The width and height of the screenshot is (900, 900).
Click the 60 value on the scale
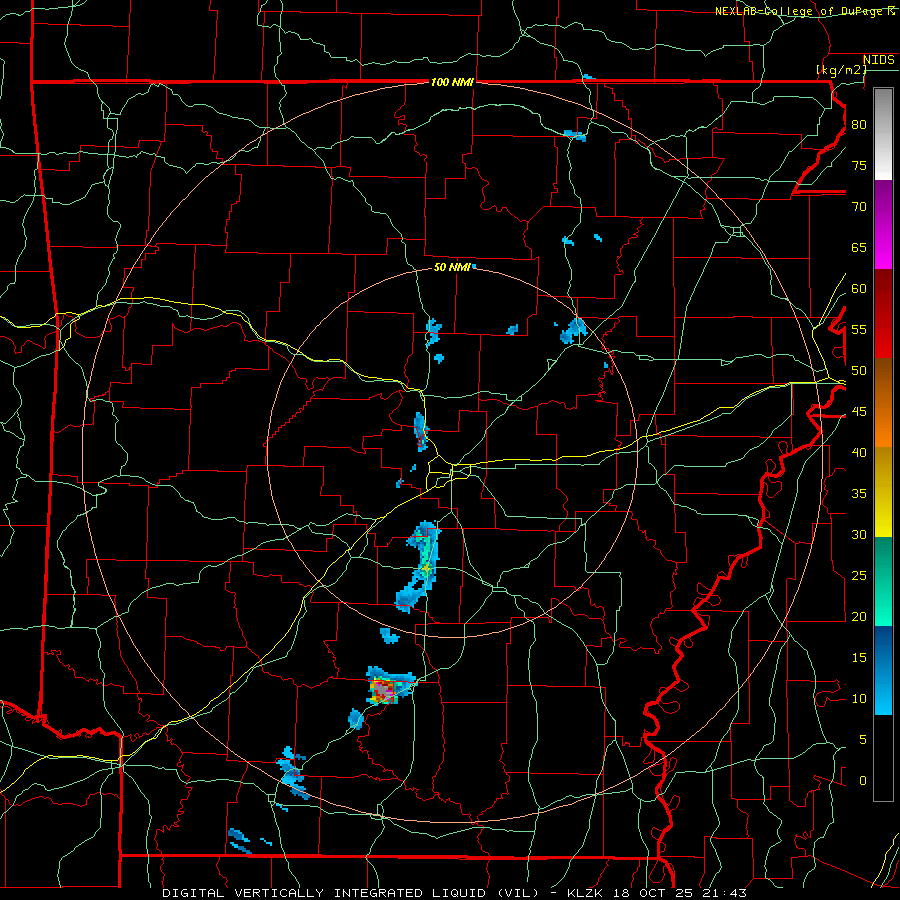tap(859, 289)
